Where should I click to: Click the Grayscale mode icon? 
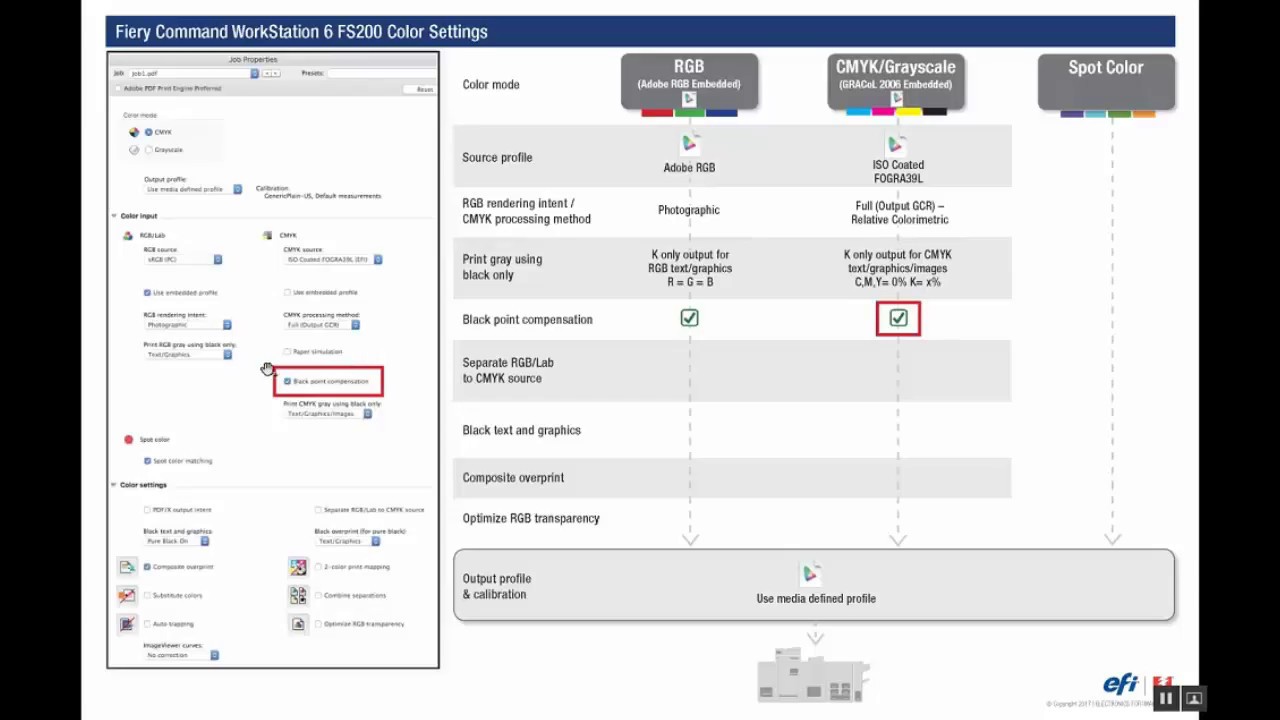134,150
